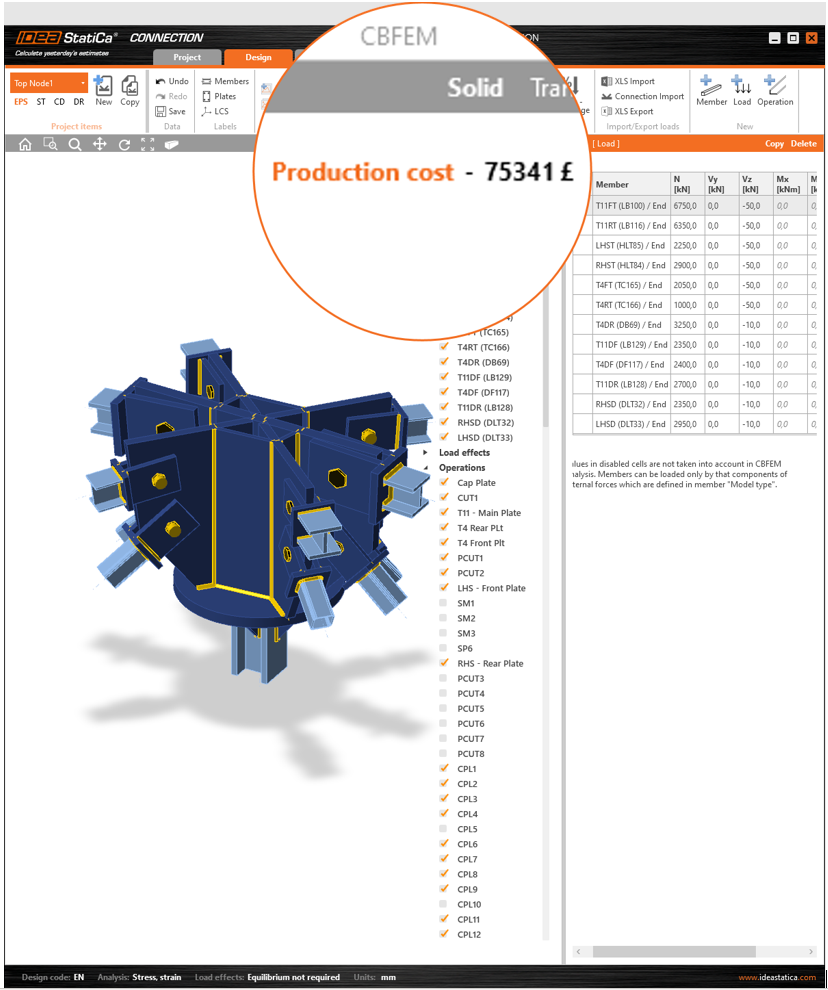Uncheck the Cap Plate operation
The width and height of the screenshot is (828, 990).
click(444, 482)
